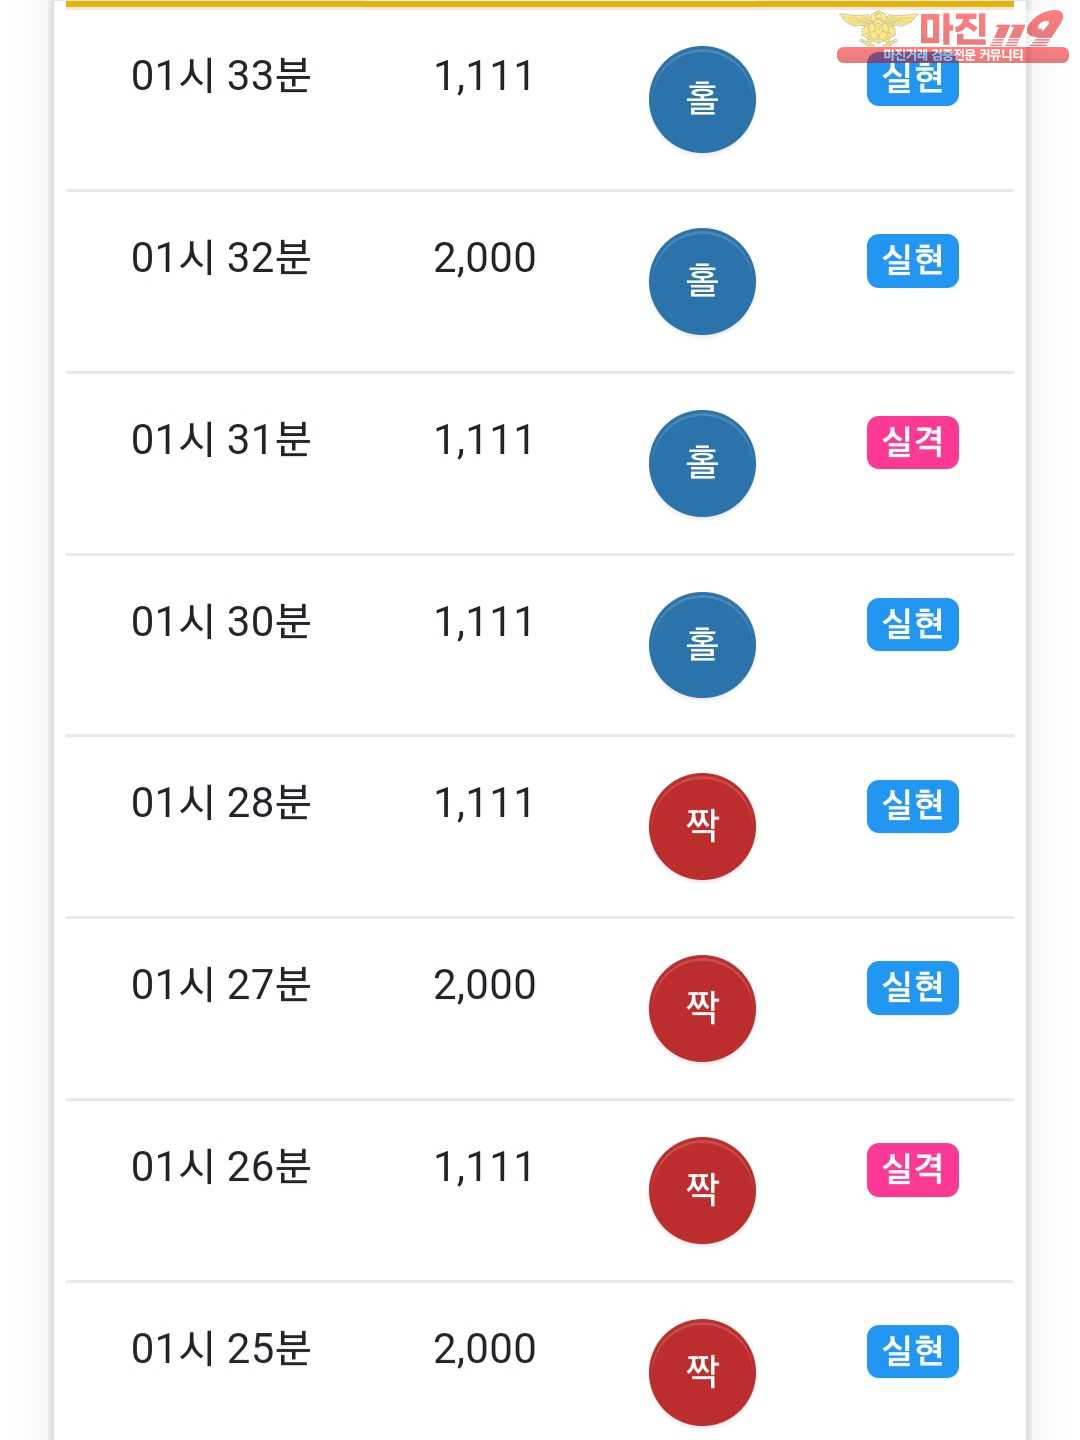Click the red 짝 circle for 01시 28분
Viewport: 1080px width, 1440px height.
coord(702,826)
